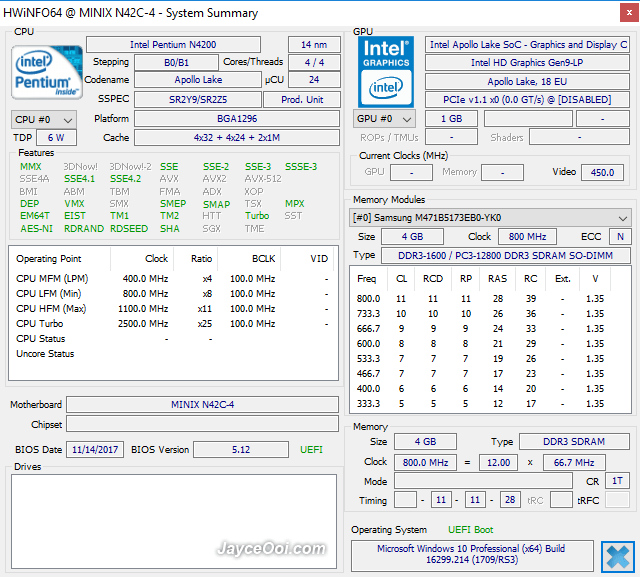Click the Timing value 28
This screenshot has width=640, height=577.
coord(510,500)
